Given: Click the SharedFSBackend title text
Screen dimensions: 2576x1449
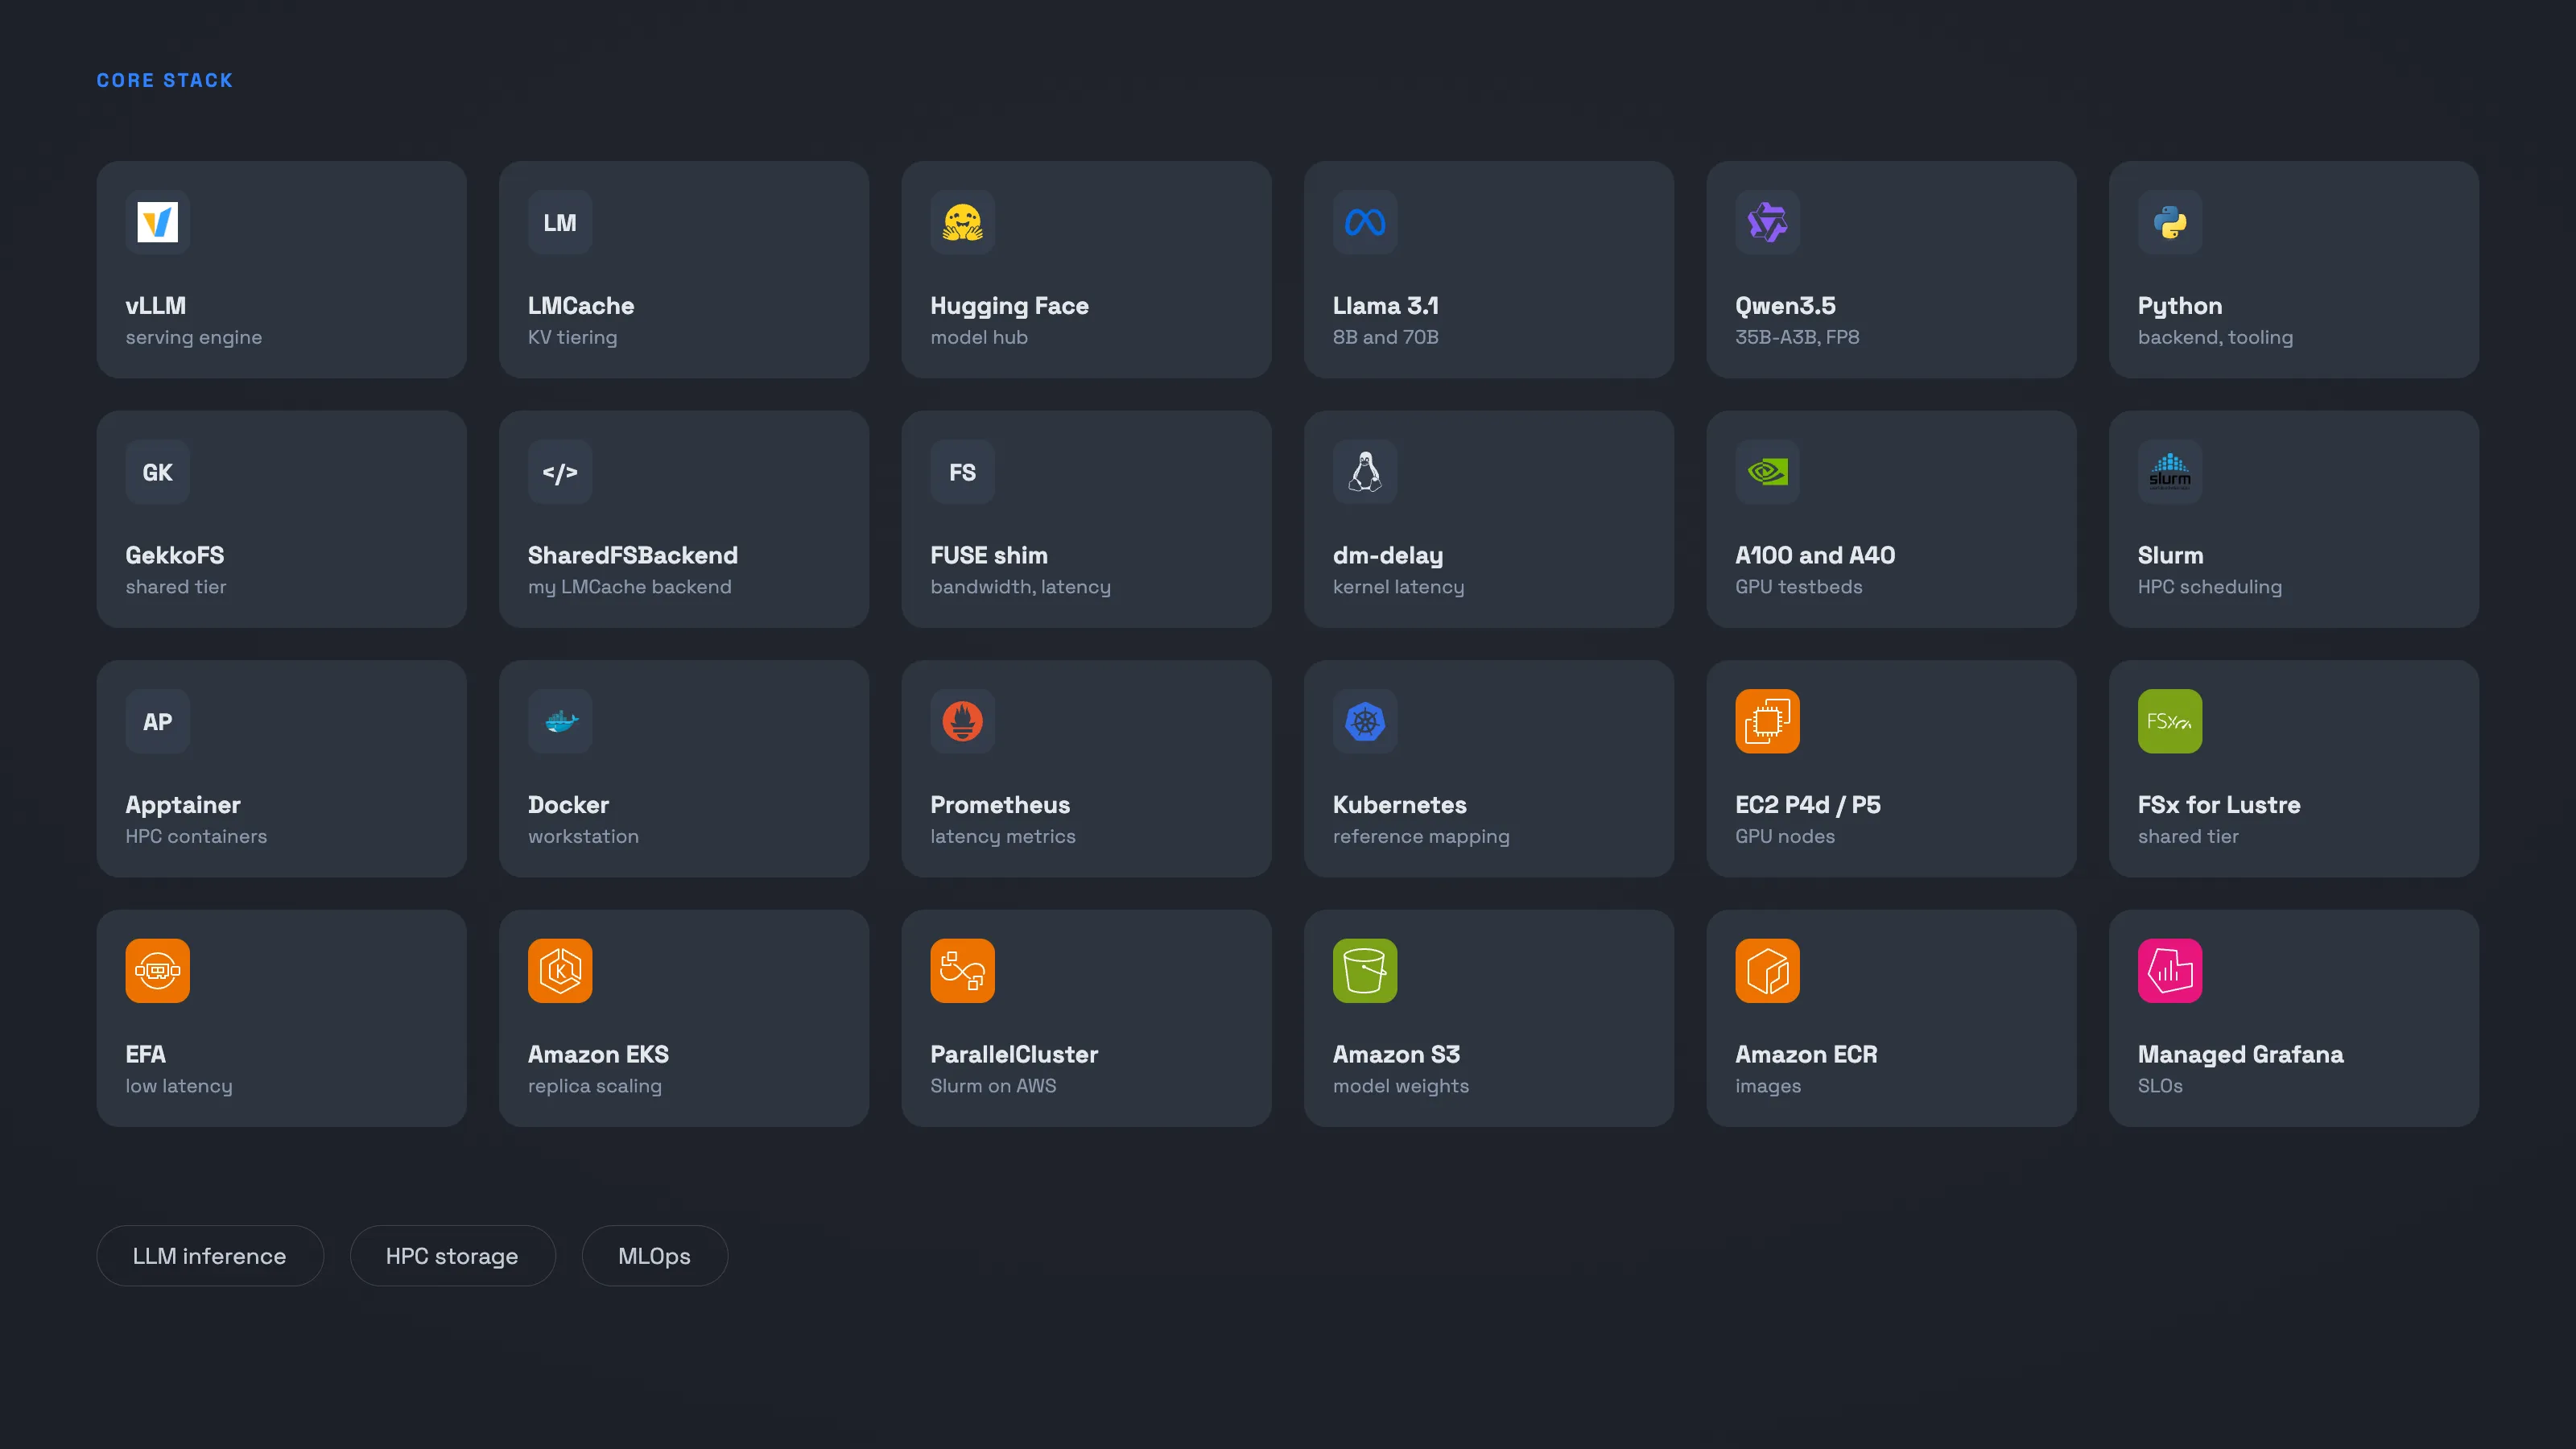Looking at the screenshot, I should (x=633, y=556).
